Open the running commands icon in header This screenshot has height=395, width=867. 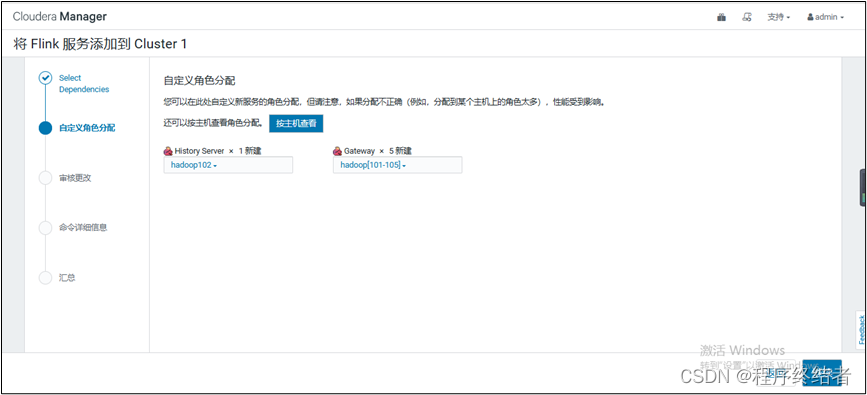point(747,17)
